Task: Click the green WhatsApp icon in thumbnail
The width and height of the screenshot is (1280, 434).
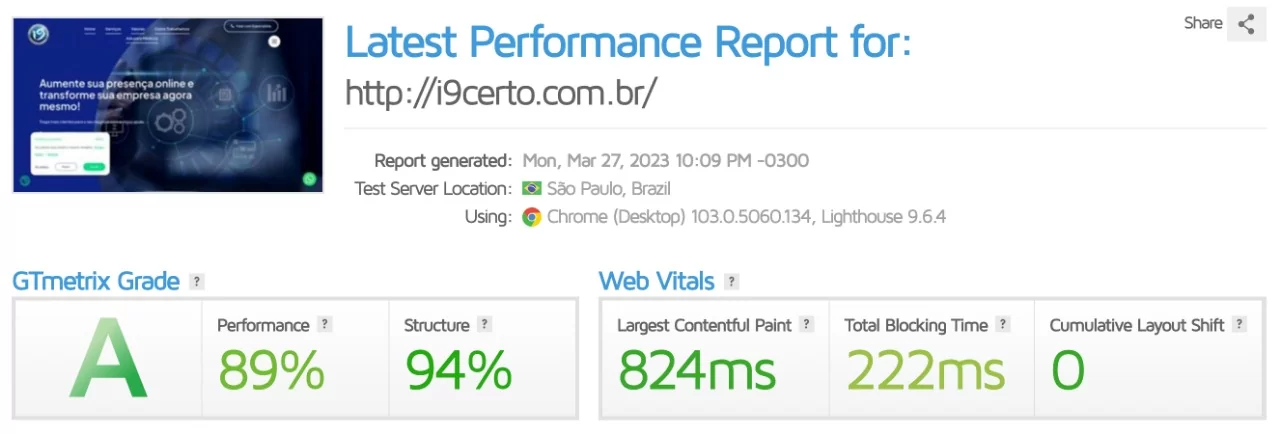Action: pos(309,180)
